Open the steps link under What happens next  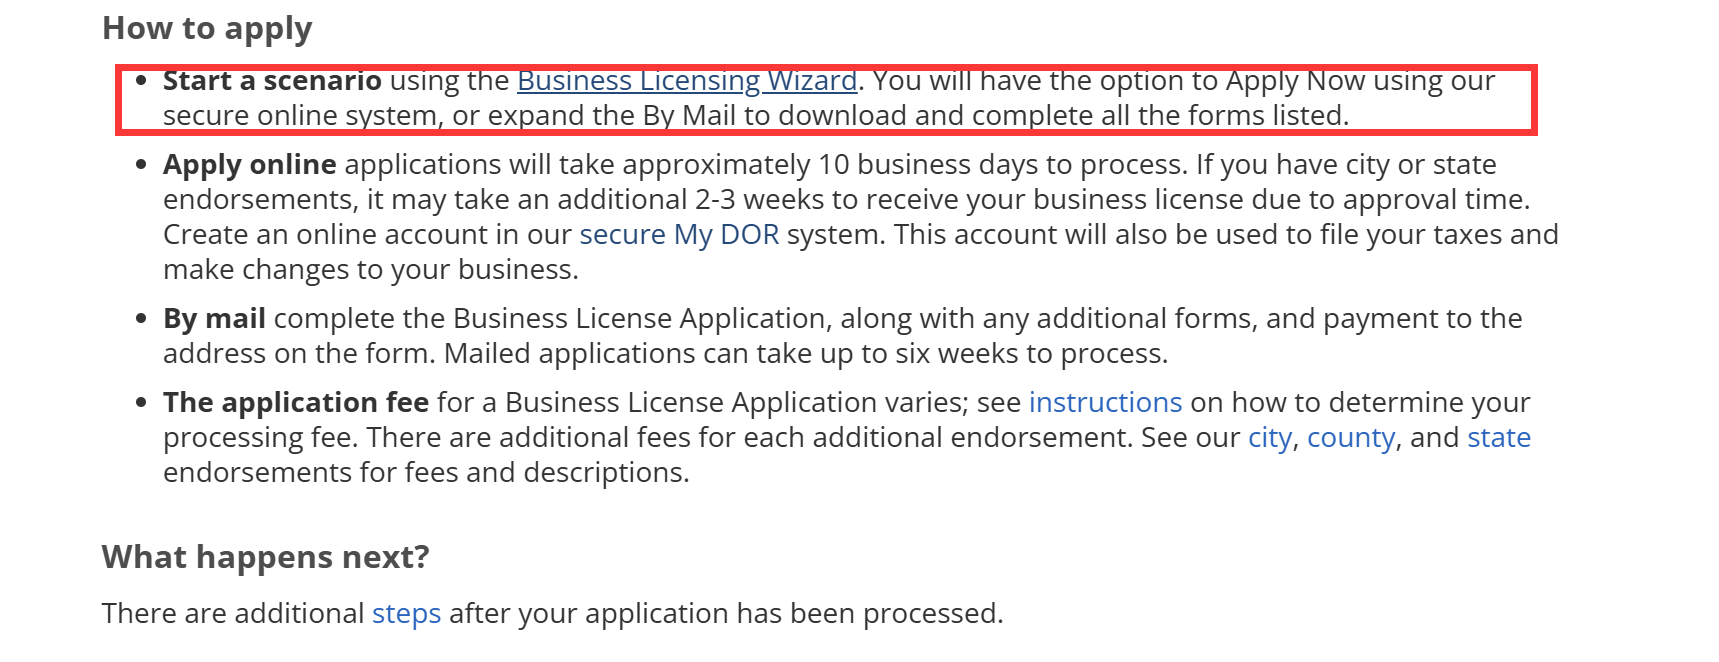click(406, 614)
